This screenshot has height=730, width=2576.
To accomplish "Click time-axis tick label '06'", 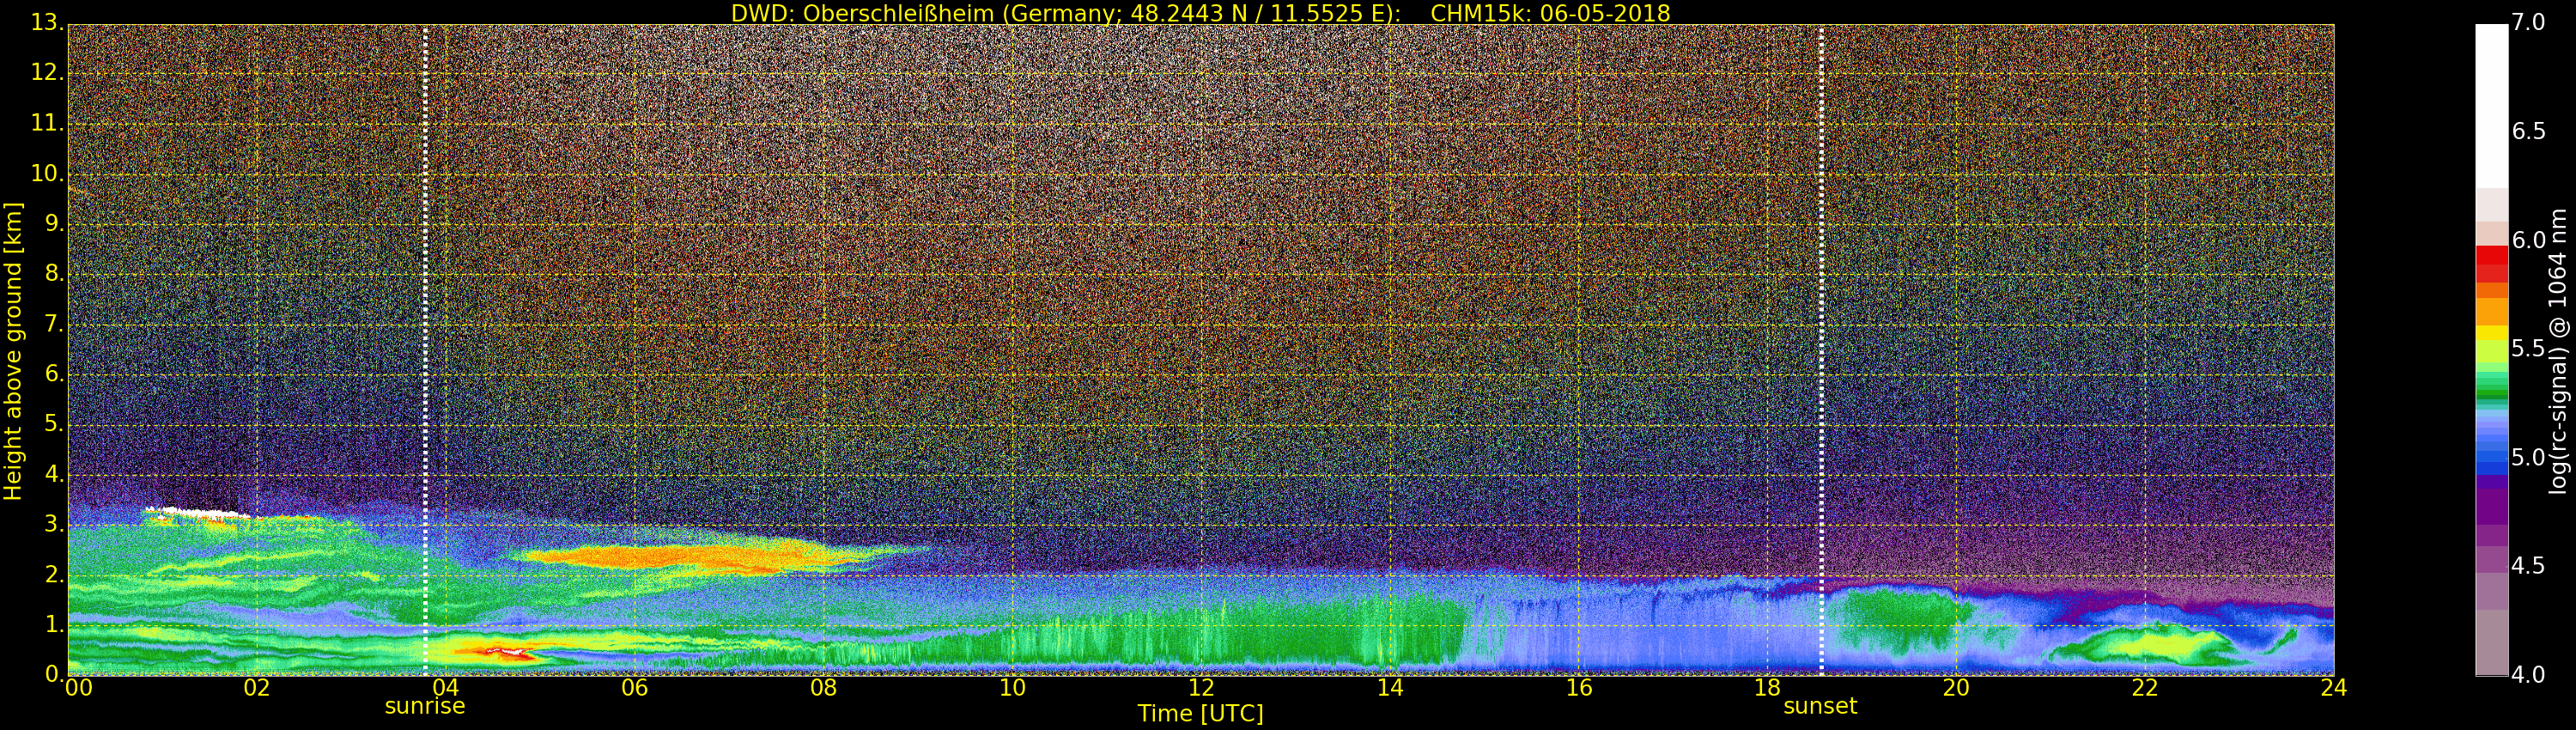I will tap(634, 687).
